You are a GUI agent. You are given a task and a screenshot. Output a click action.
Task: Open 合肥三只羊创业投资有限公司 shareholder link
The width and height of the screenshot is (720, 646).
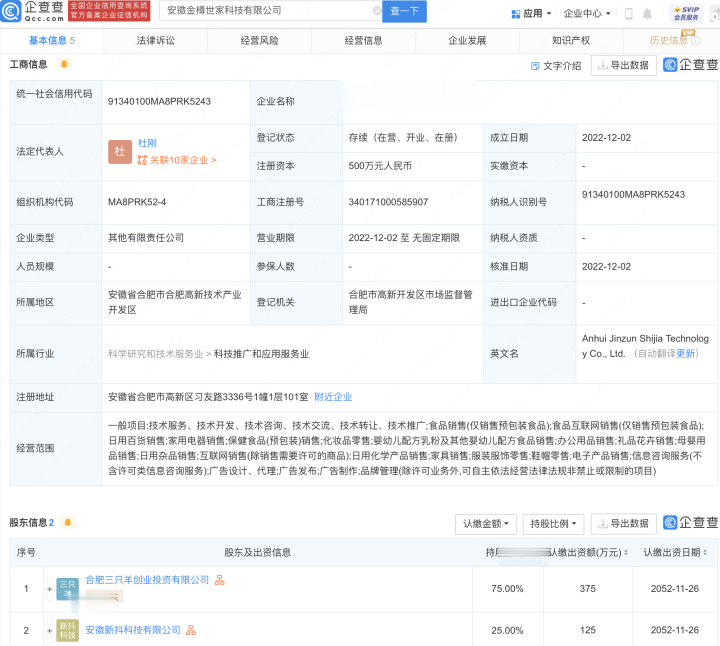coord(147,580)
